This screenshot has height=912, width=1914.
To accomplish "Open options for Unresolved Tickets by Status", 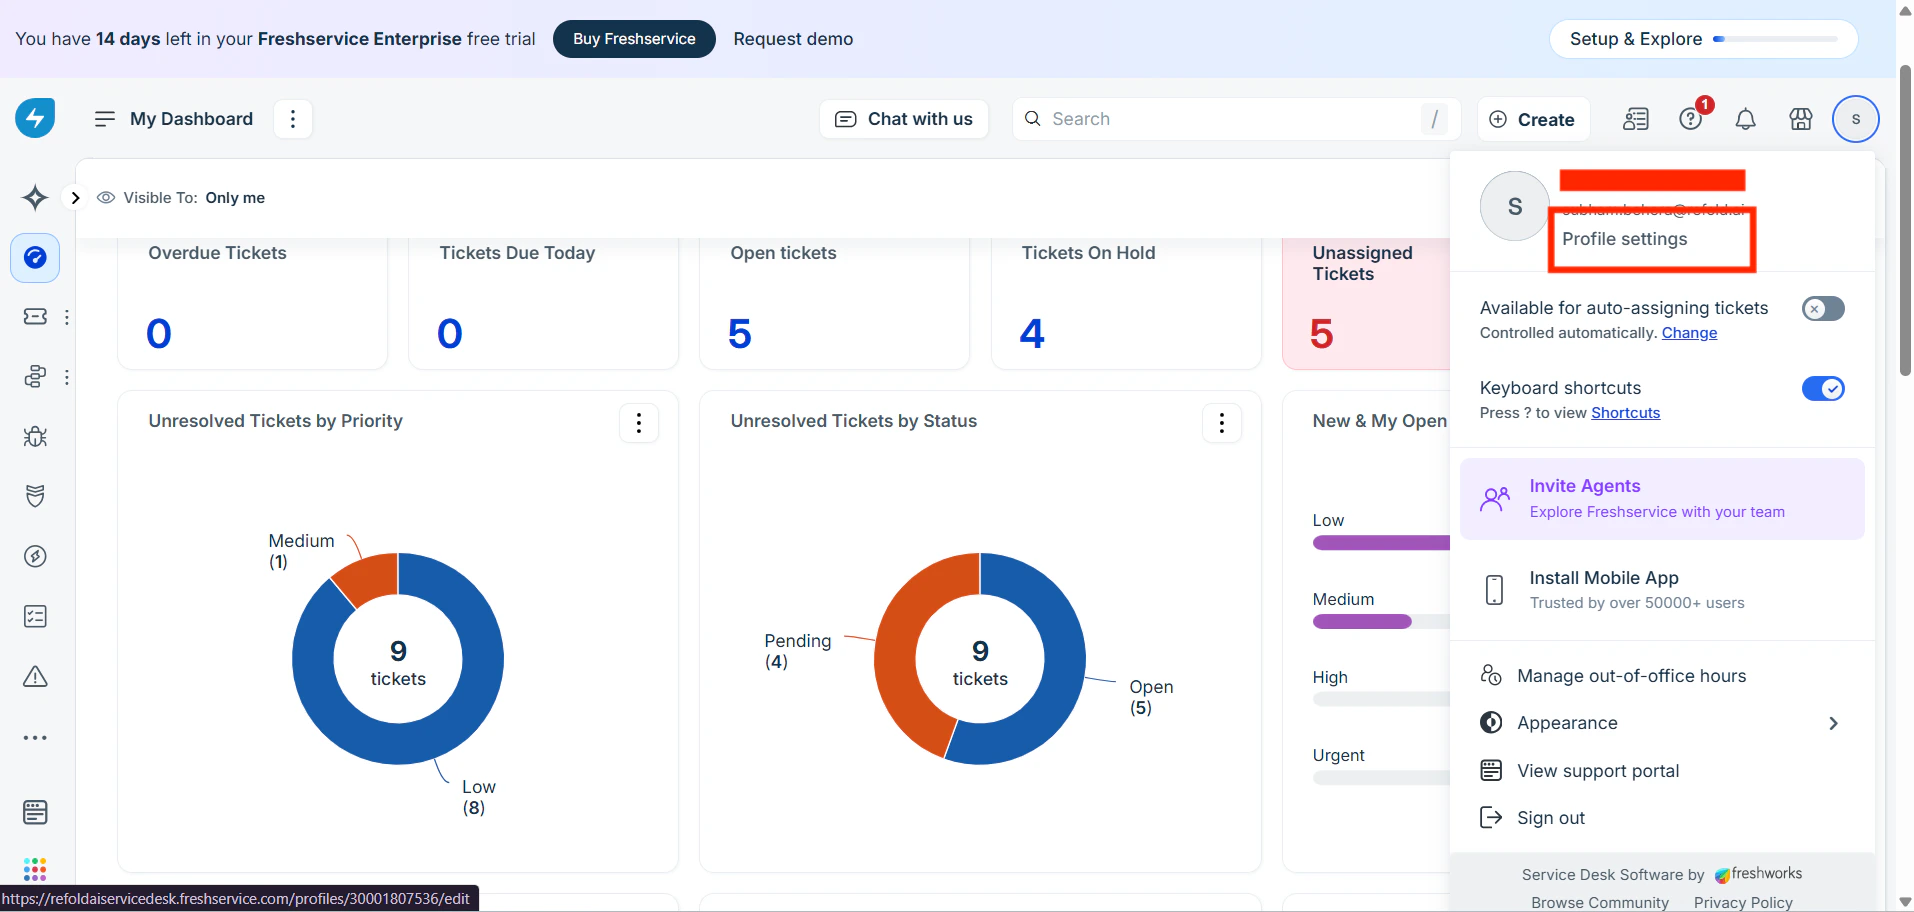I will (1221, 423).
